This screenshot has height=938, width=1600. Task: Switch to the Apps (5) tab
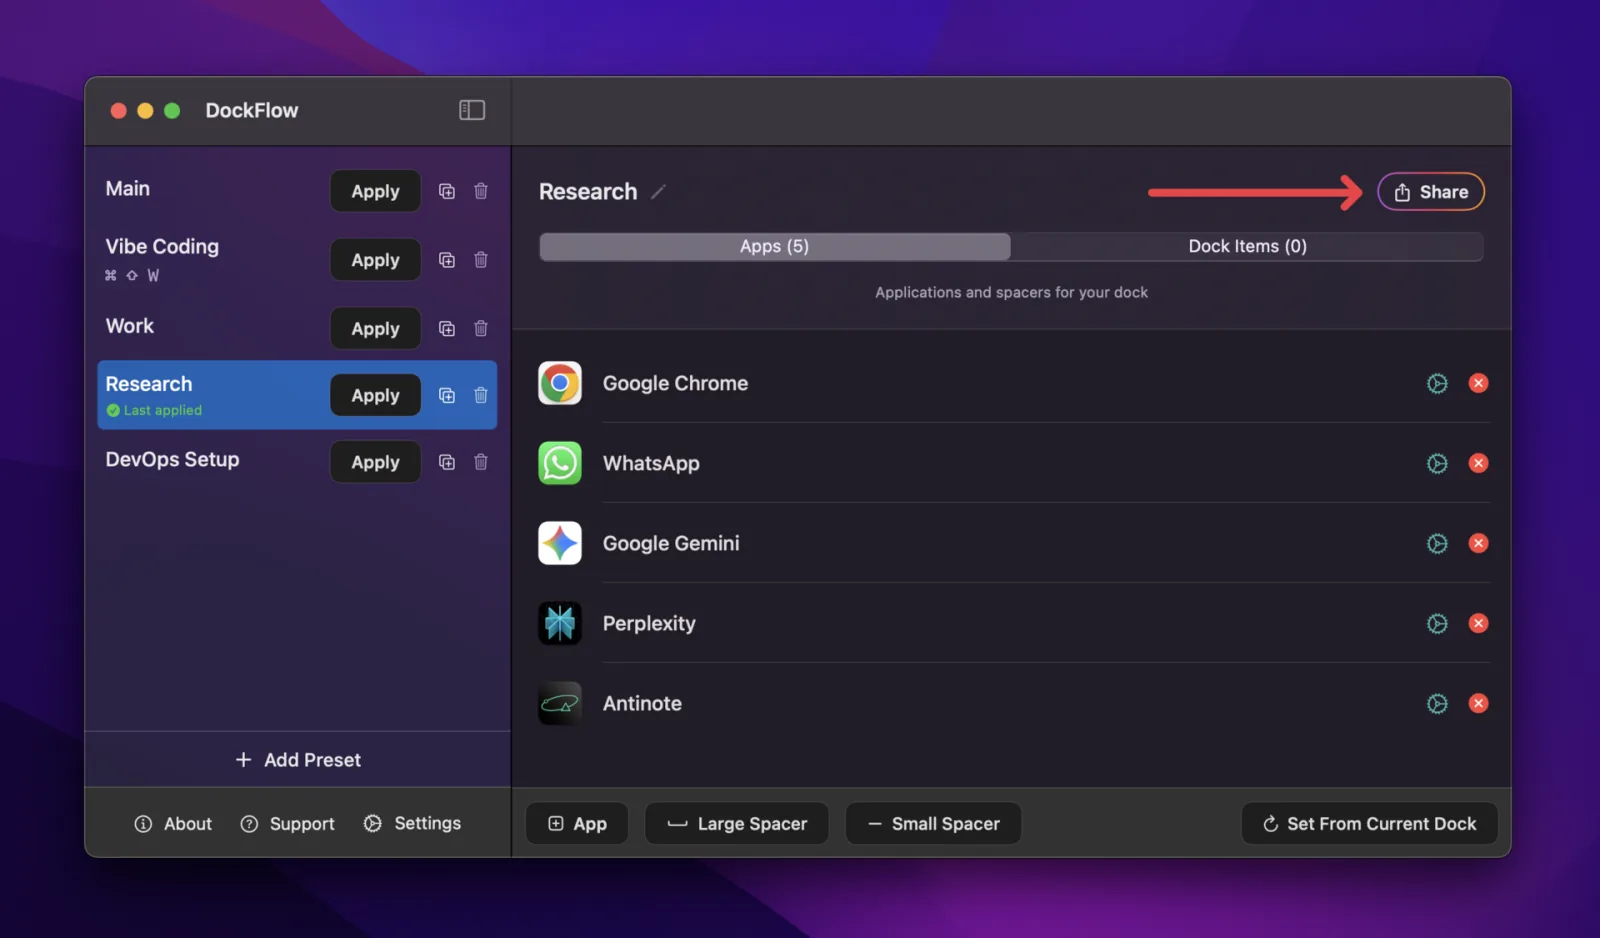coord(775,246)
